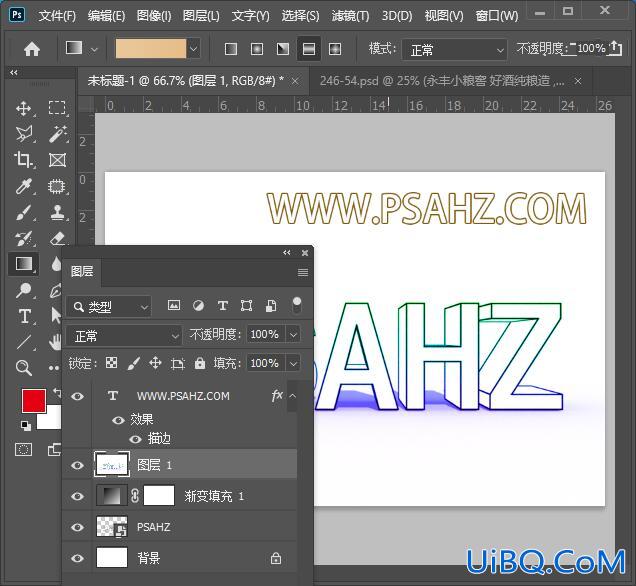This screenshot has height=586, width=636.
Task: Open layer 不透明度 slider dropdown
Action: click(293, 335)
